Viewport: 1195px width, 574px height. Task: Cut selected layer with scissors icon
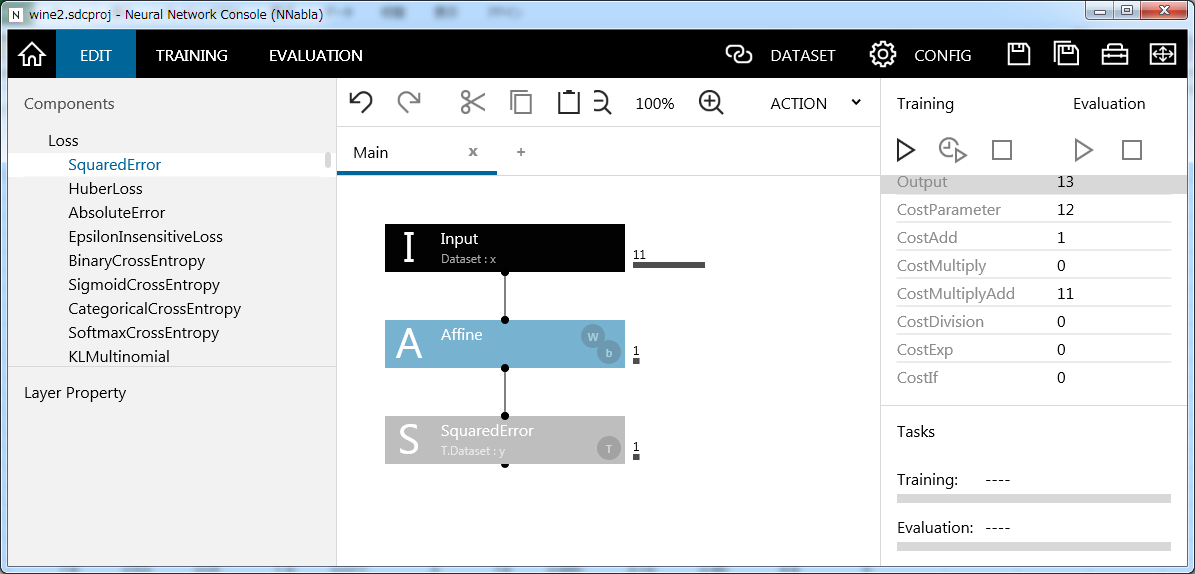(472, 103)
